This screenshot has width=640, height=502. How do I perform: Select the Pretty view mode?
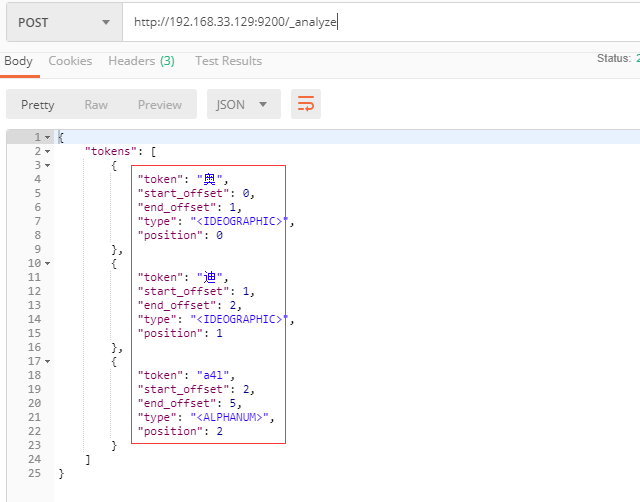38,104
